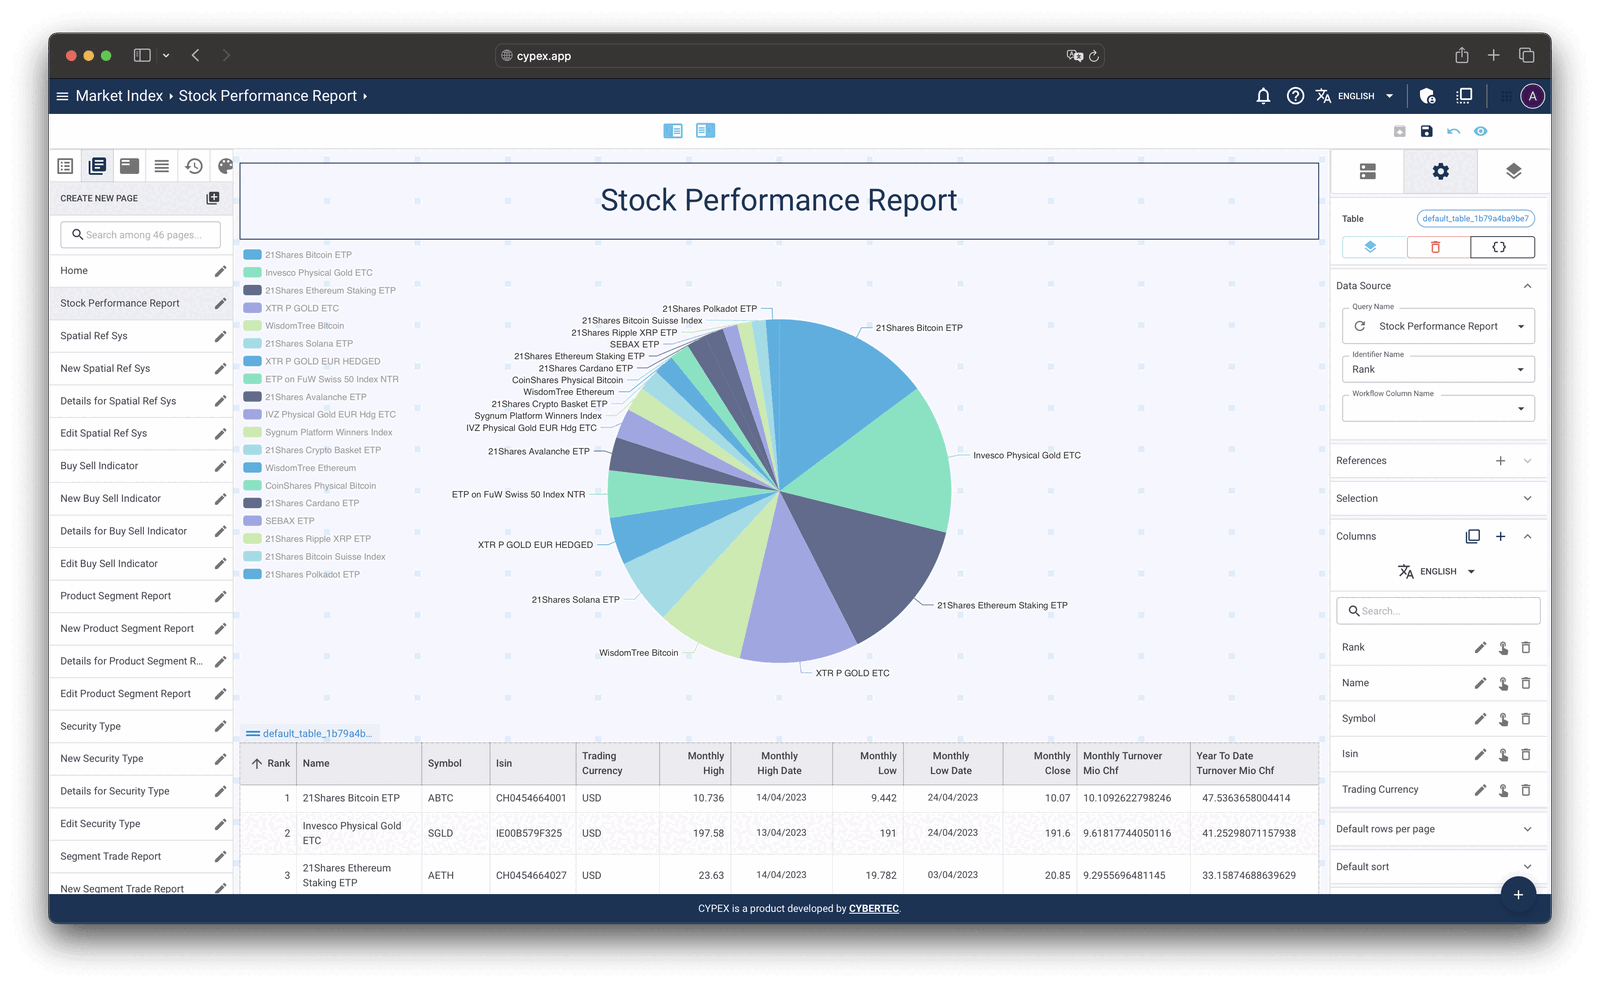Open the user avatar menu
The image size is (1600, 988).
(1532, 96)
